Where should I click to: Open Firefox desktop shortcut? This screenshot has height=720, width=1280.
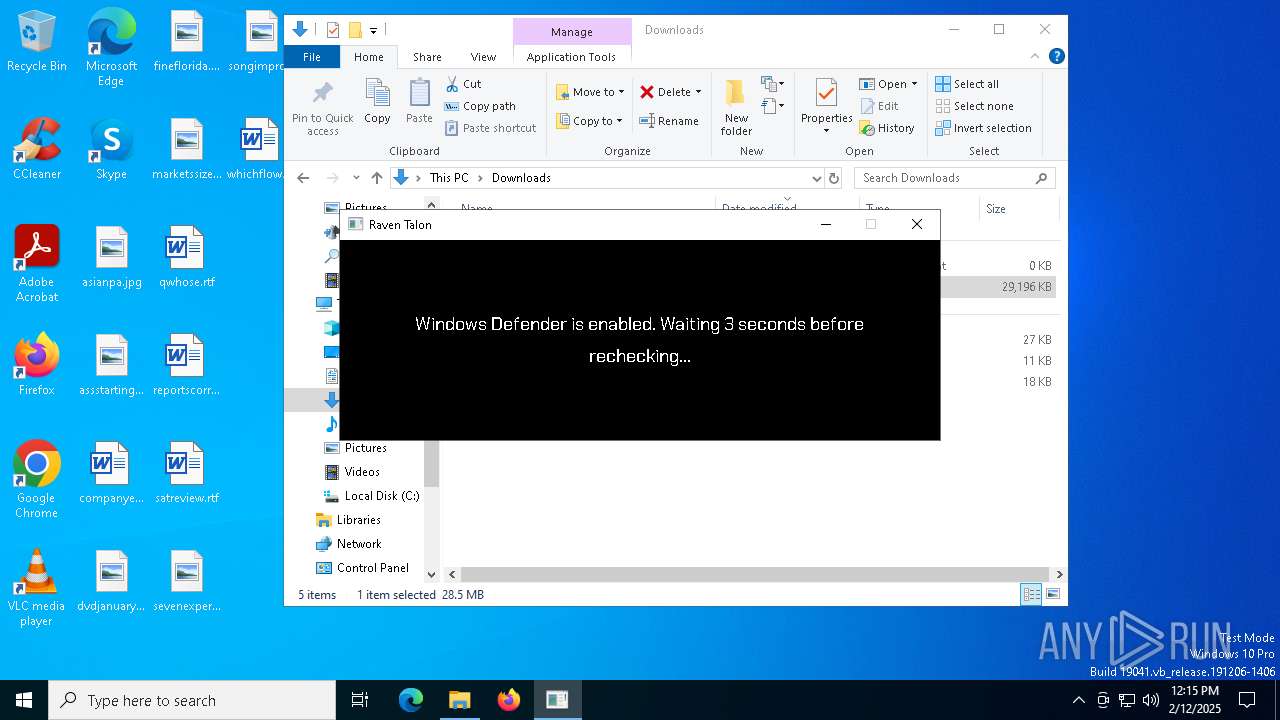(x=37, y=366)
